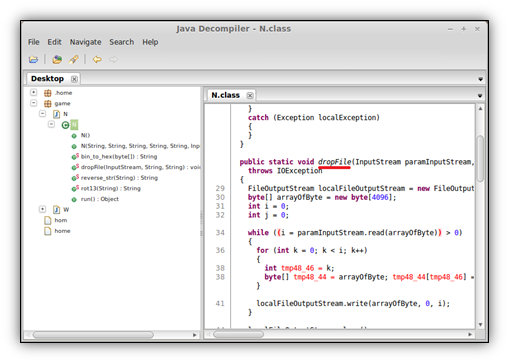Open the Edit menu
This screenshot has width=509, height=363.
[x=54, y=42]
